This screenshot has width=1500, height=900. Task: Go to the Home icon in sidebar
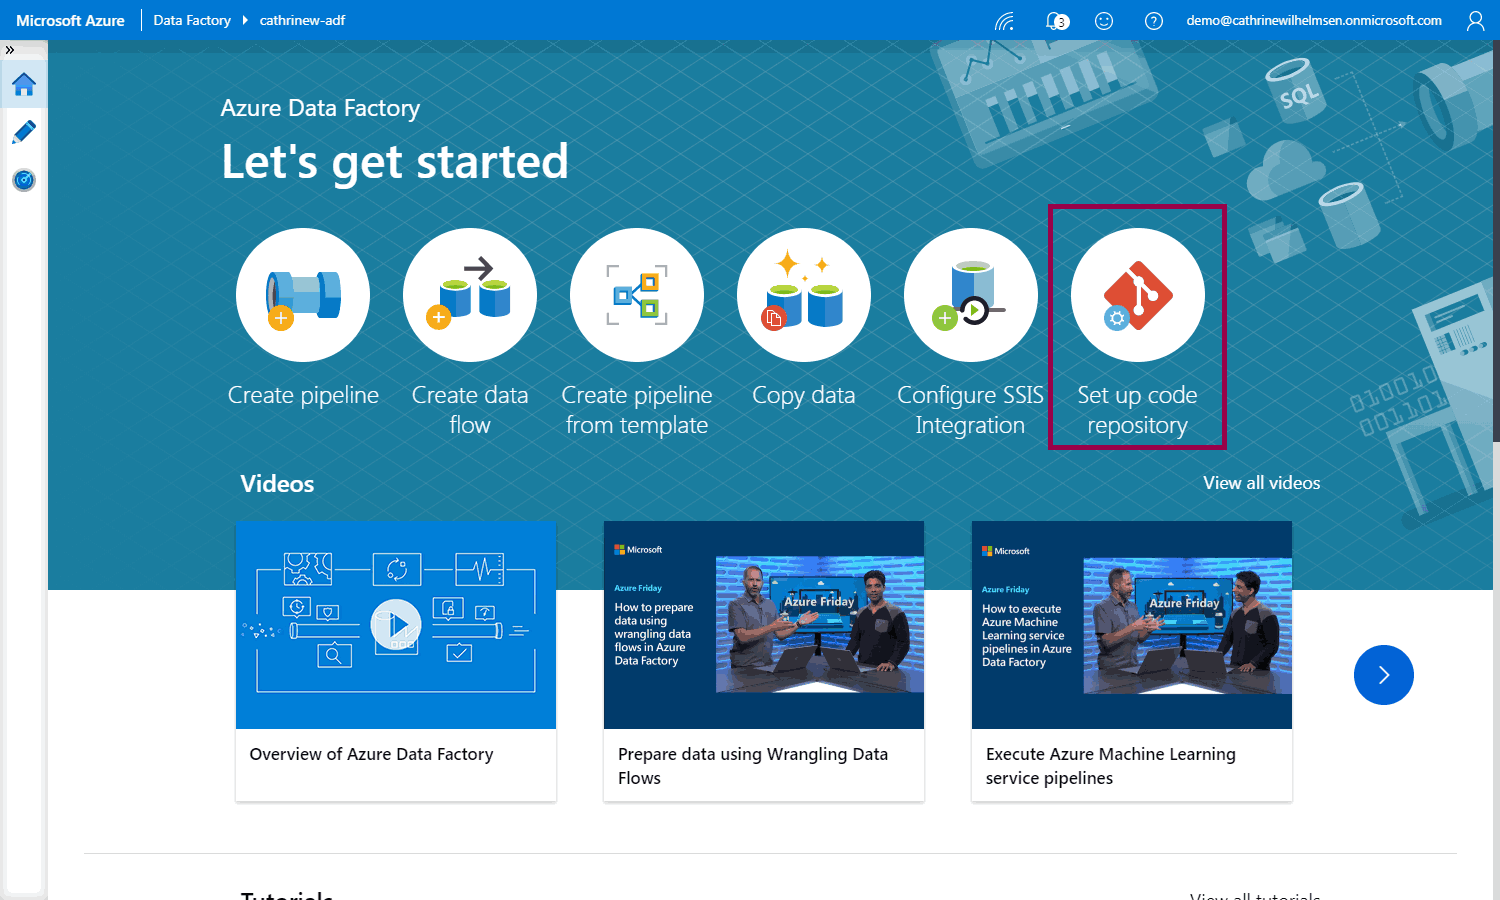pos(24,85)
